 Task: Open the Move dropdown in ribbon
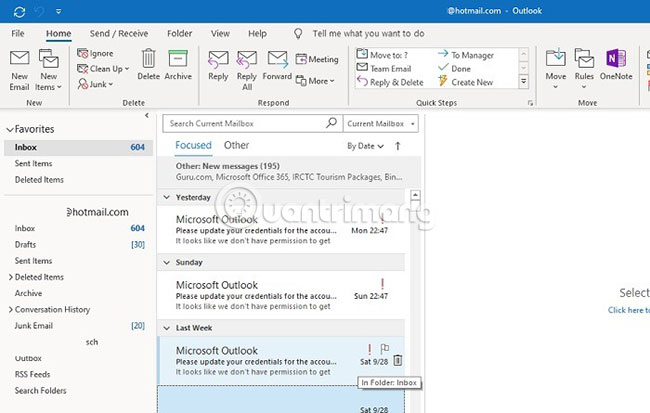[555, 68]
